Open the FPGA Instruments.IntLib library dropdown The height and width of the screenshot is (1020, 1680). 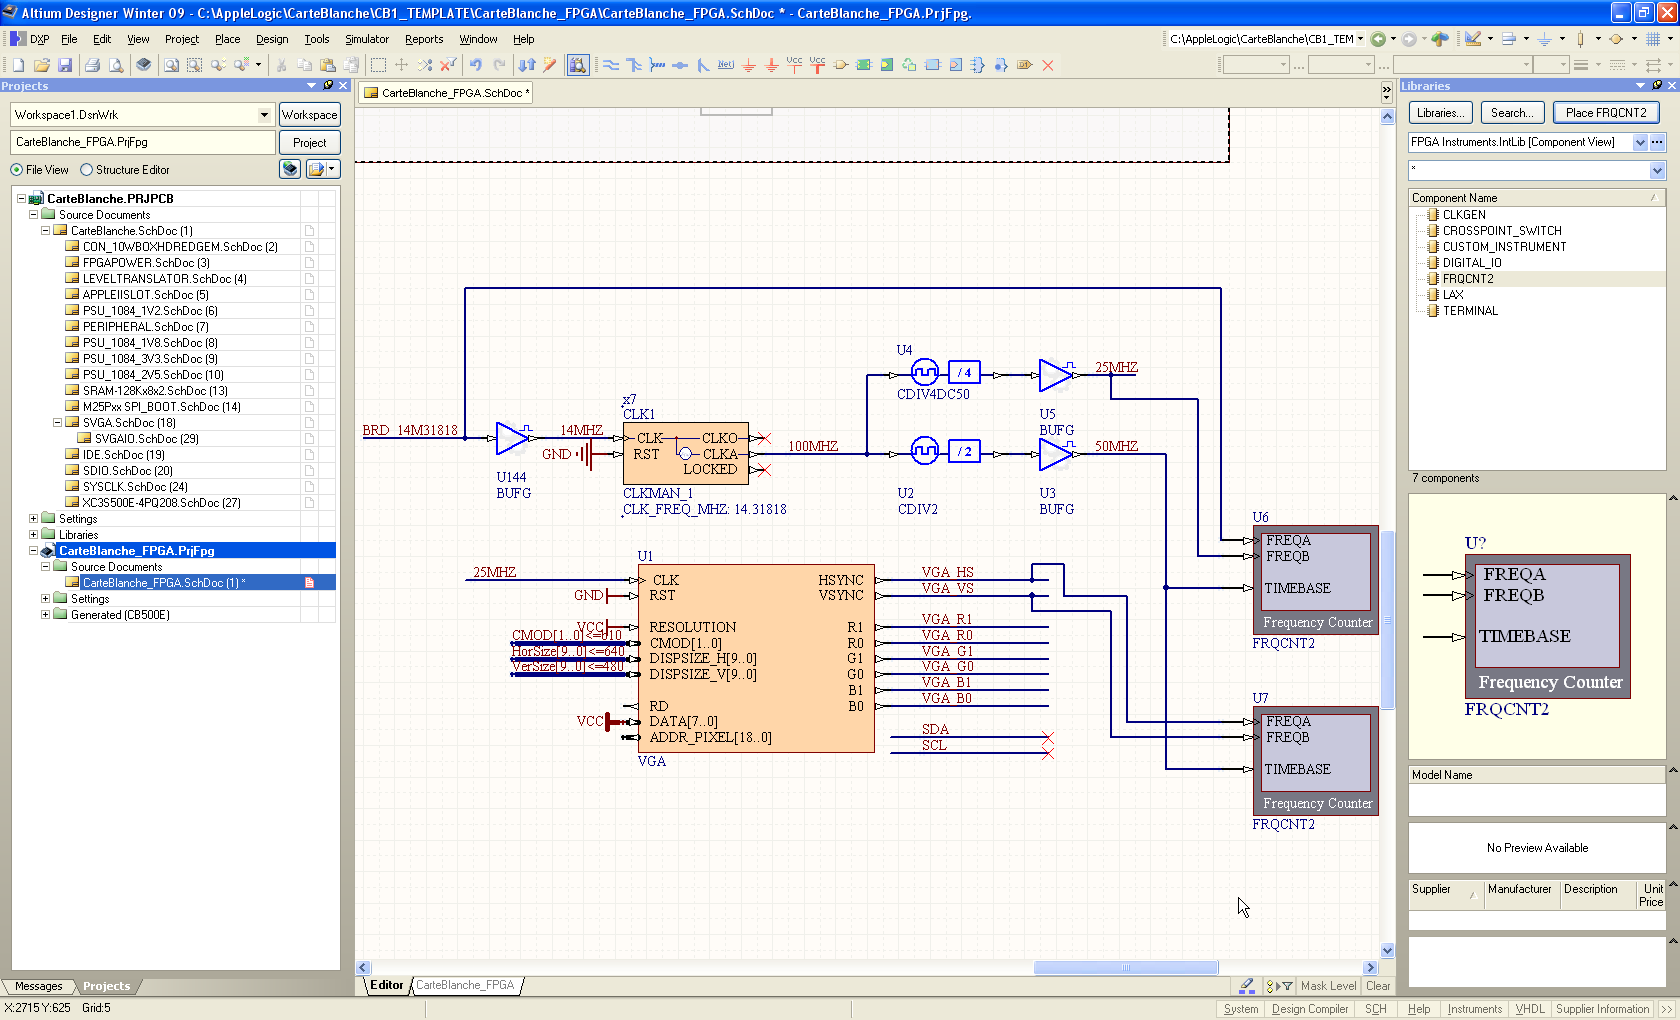pos(1640,142)
